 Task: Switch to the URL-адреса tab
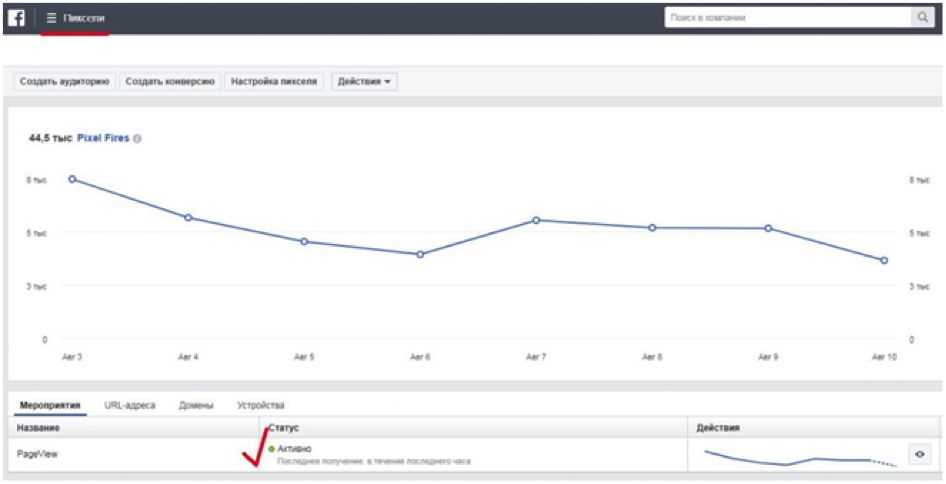(130, 405)
